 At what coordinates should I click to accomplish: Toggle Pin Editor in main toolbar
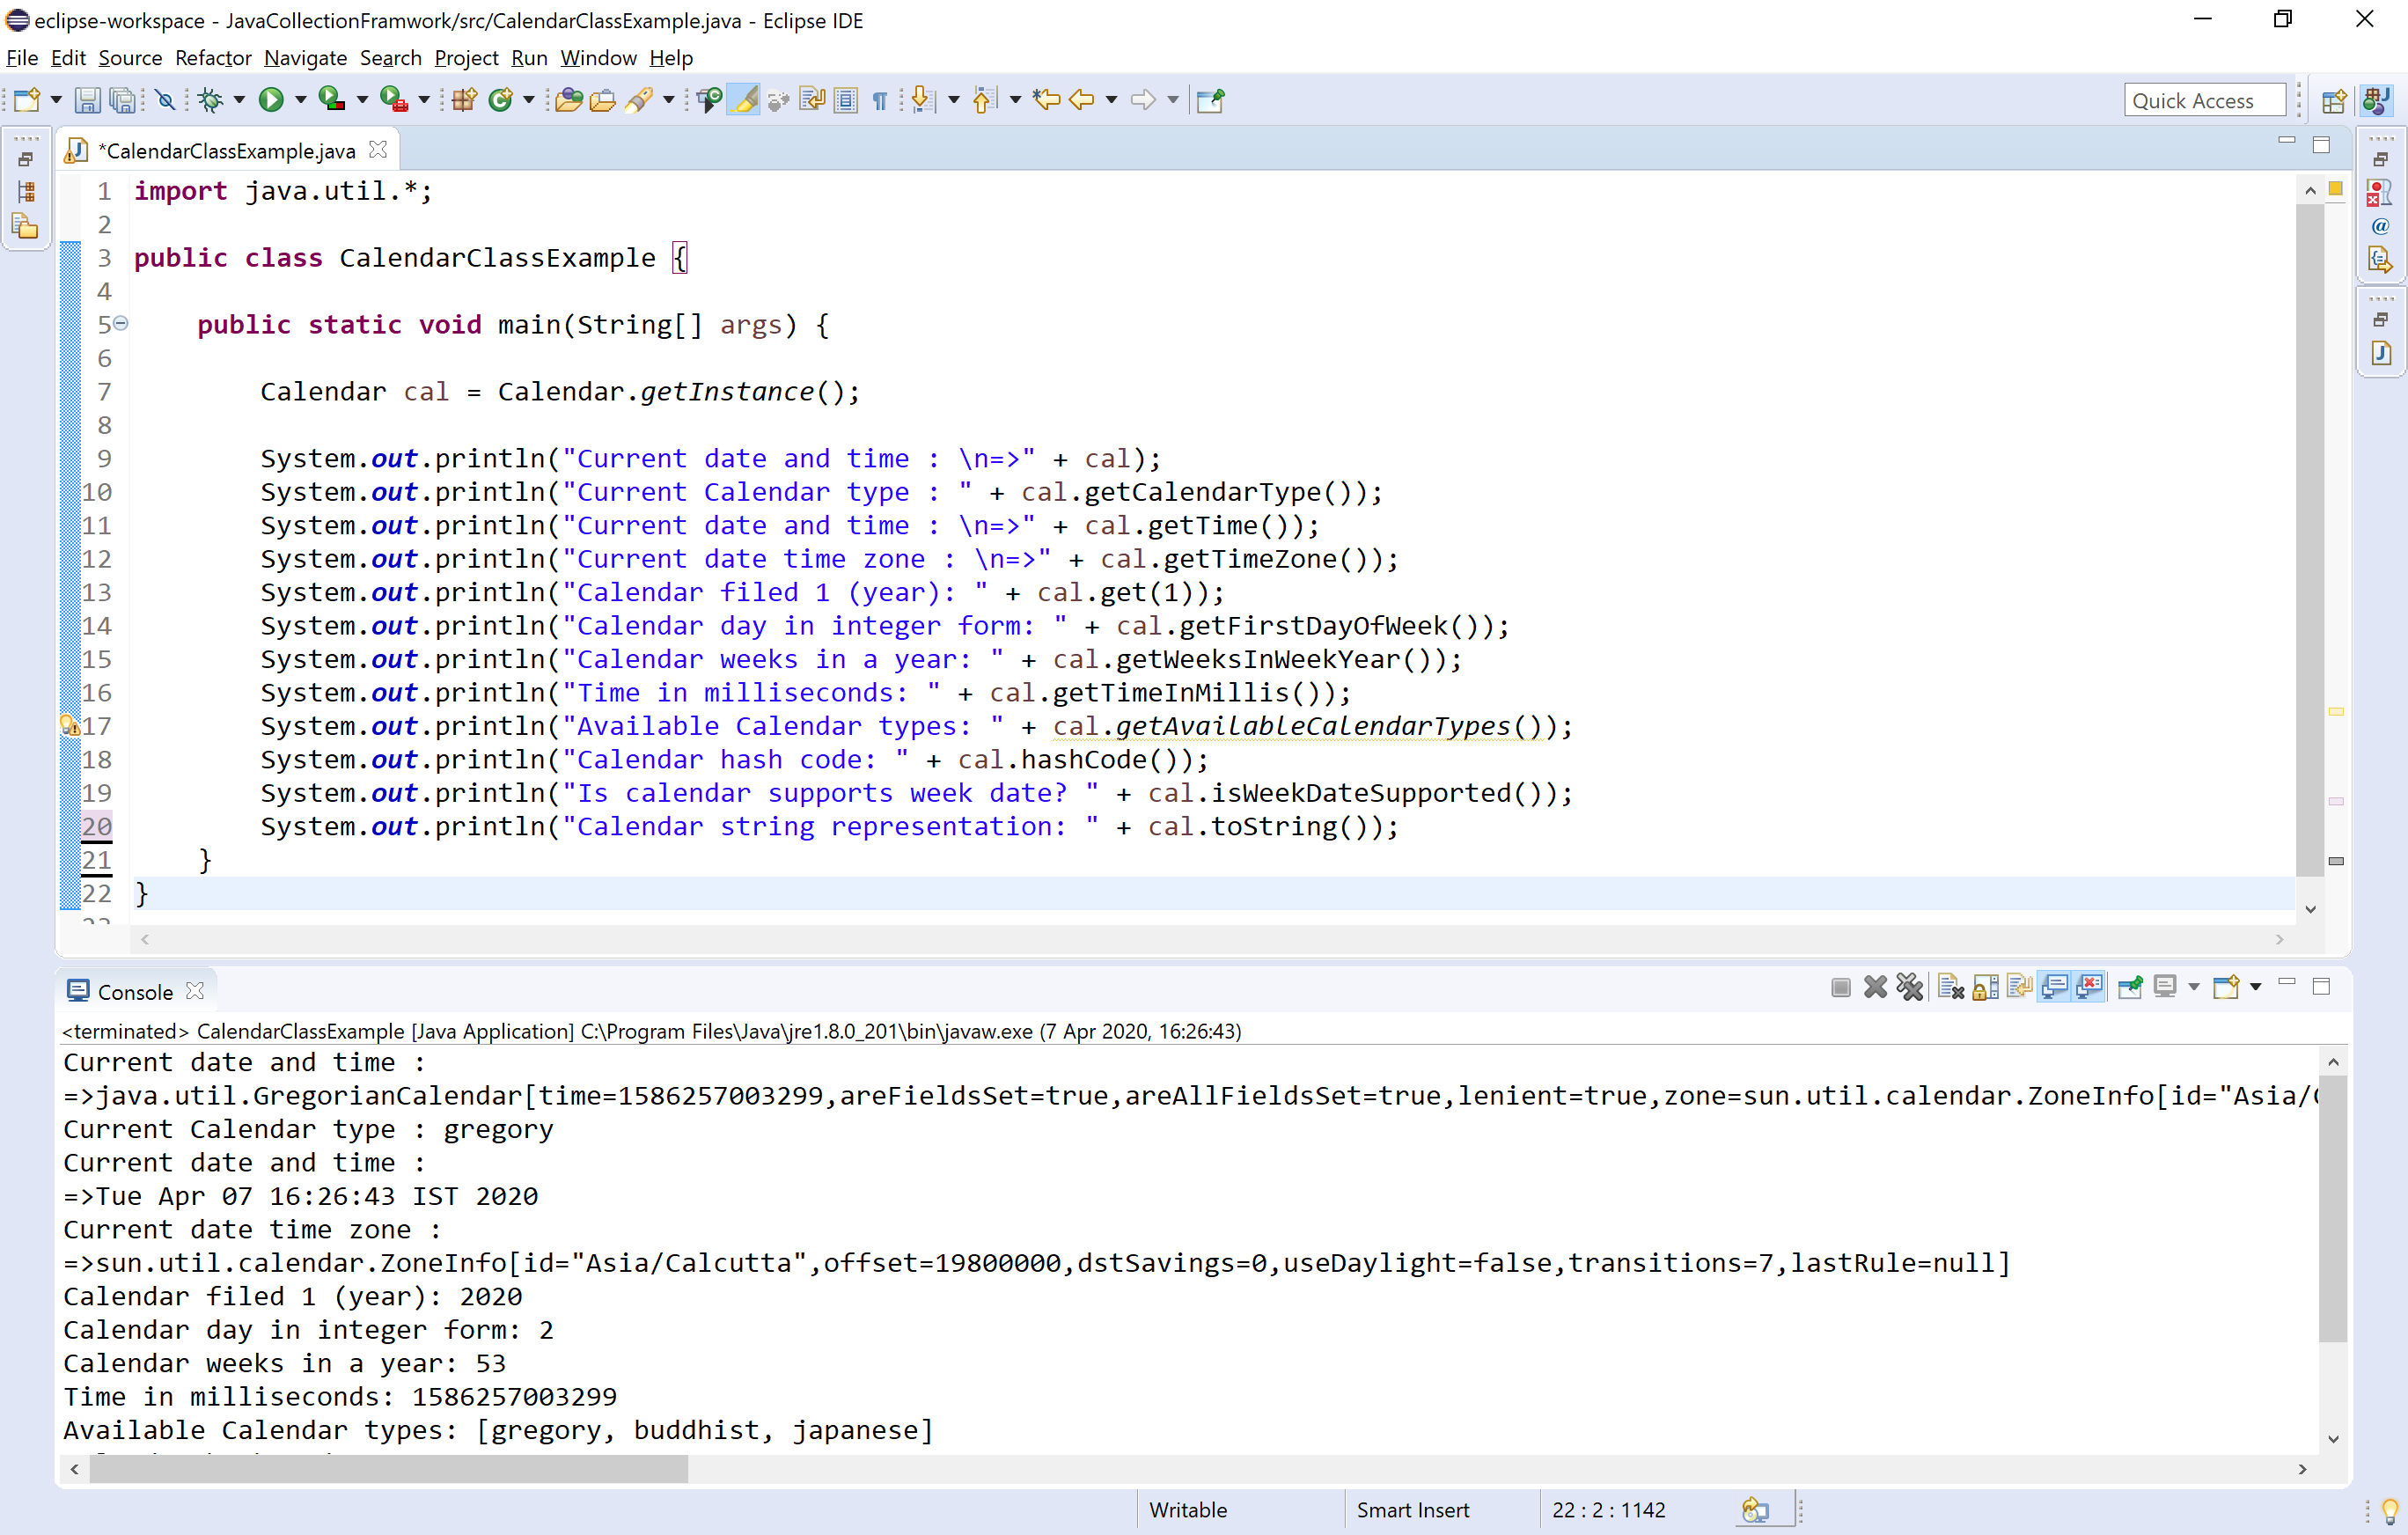(x=1211, y=100)
